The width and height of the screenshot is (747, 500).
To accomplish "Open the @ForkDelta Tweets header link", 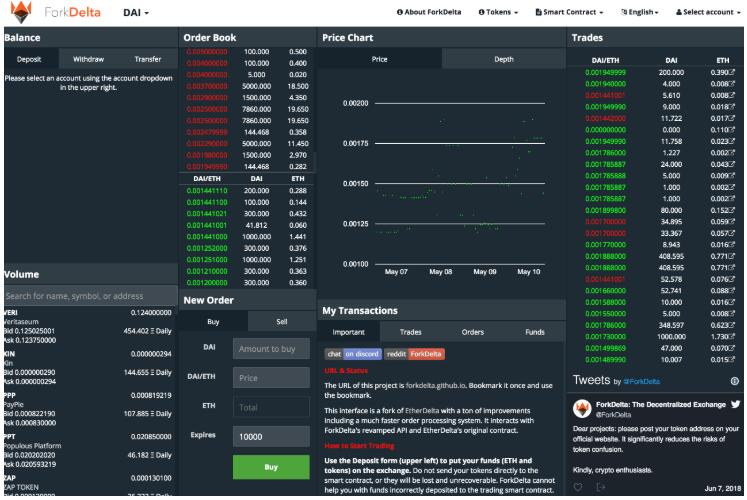I will coord(642,381).
